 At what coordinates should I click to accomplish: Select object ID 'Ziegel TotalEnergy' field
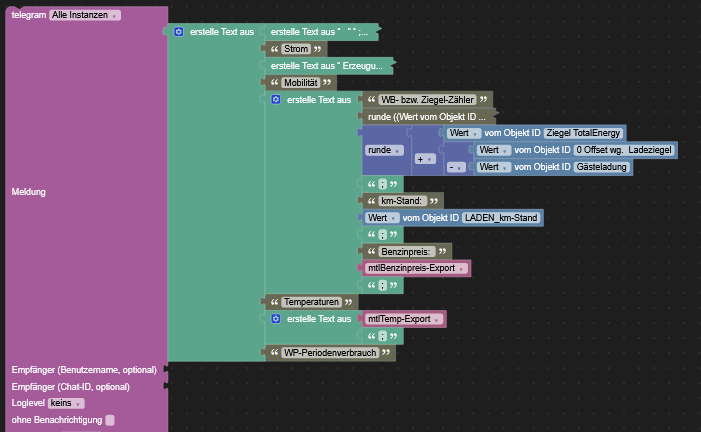coord(583,133)
